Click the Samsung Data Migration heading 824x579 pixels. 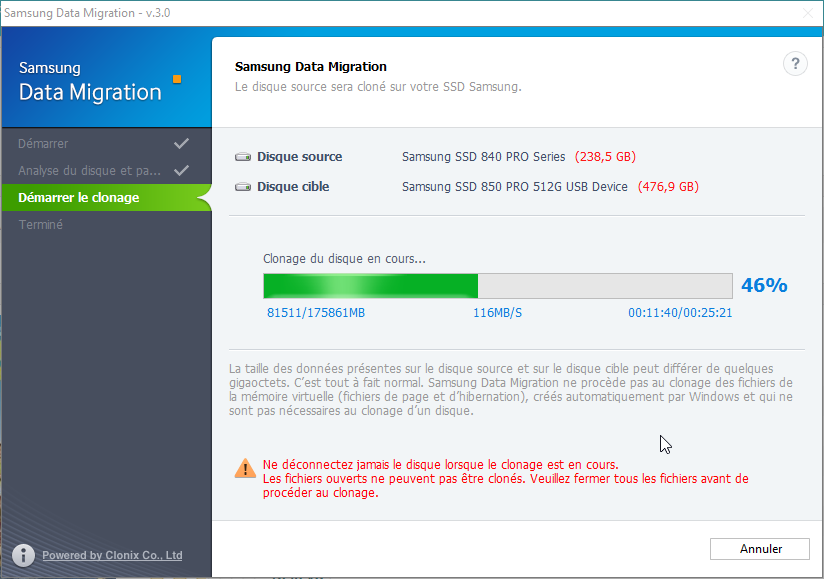pyautogui.click(x=311, y=67)
